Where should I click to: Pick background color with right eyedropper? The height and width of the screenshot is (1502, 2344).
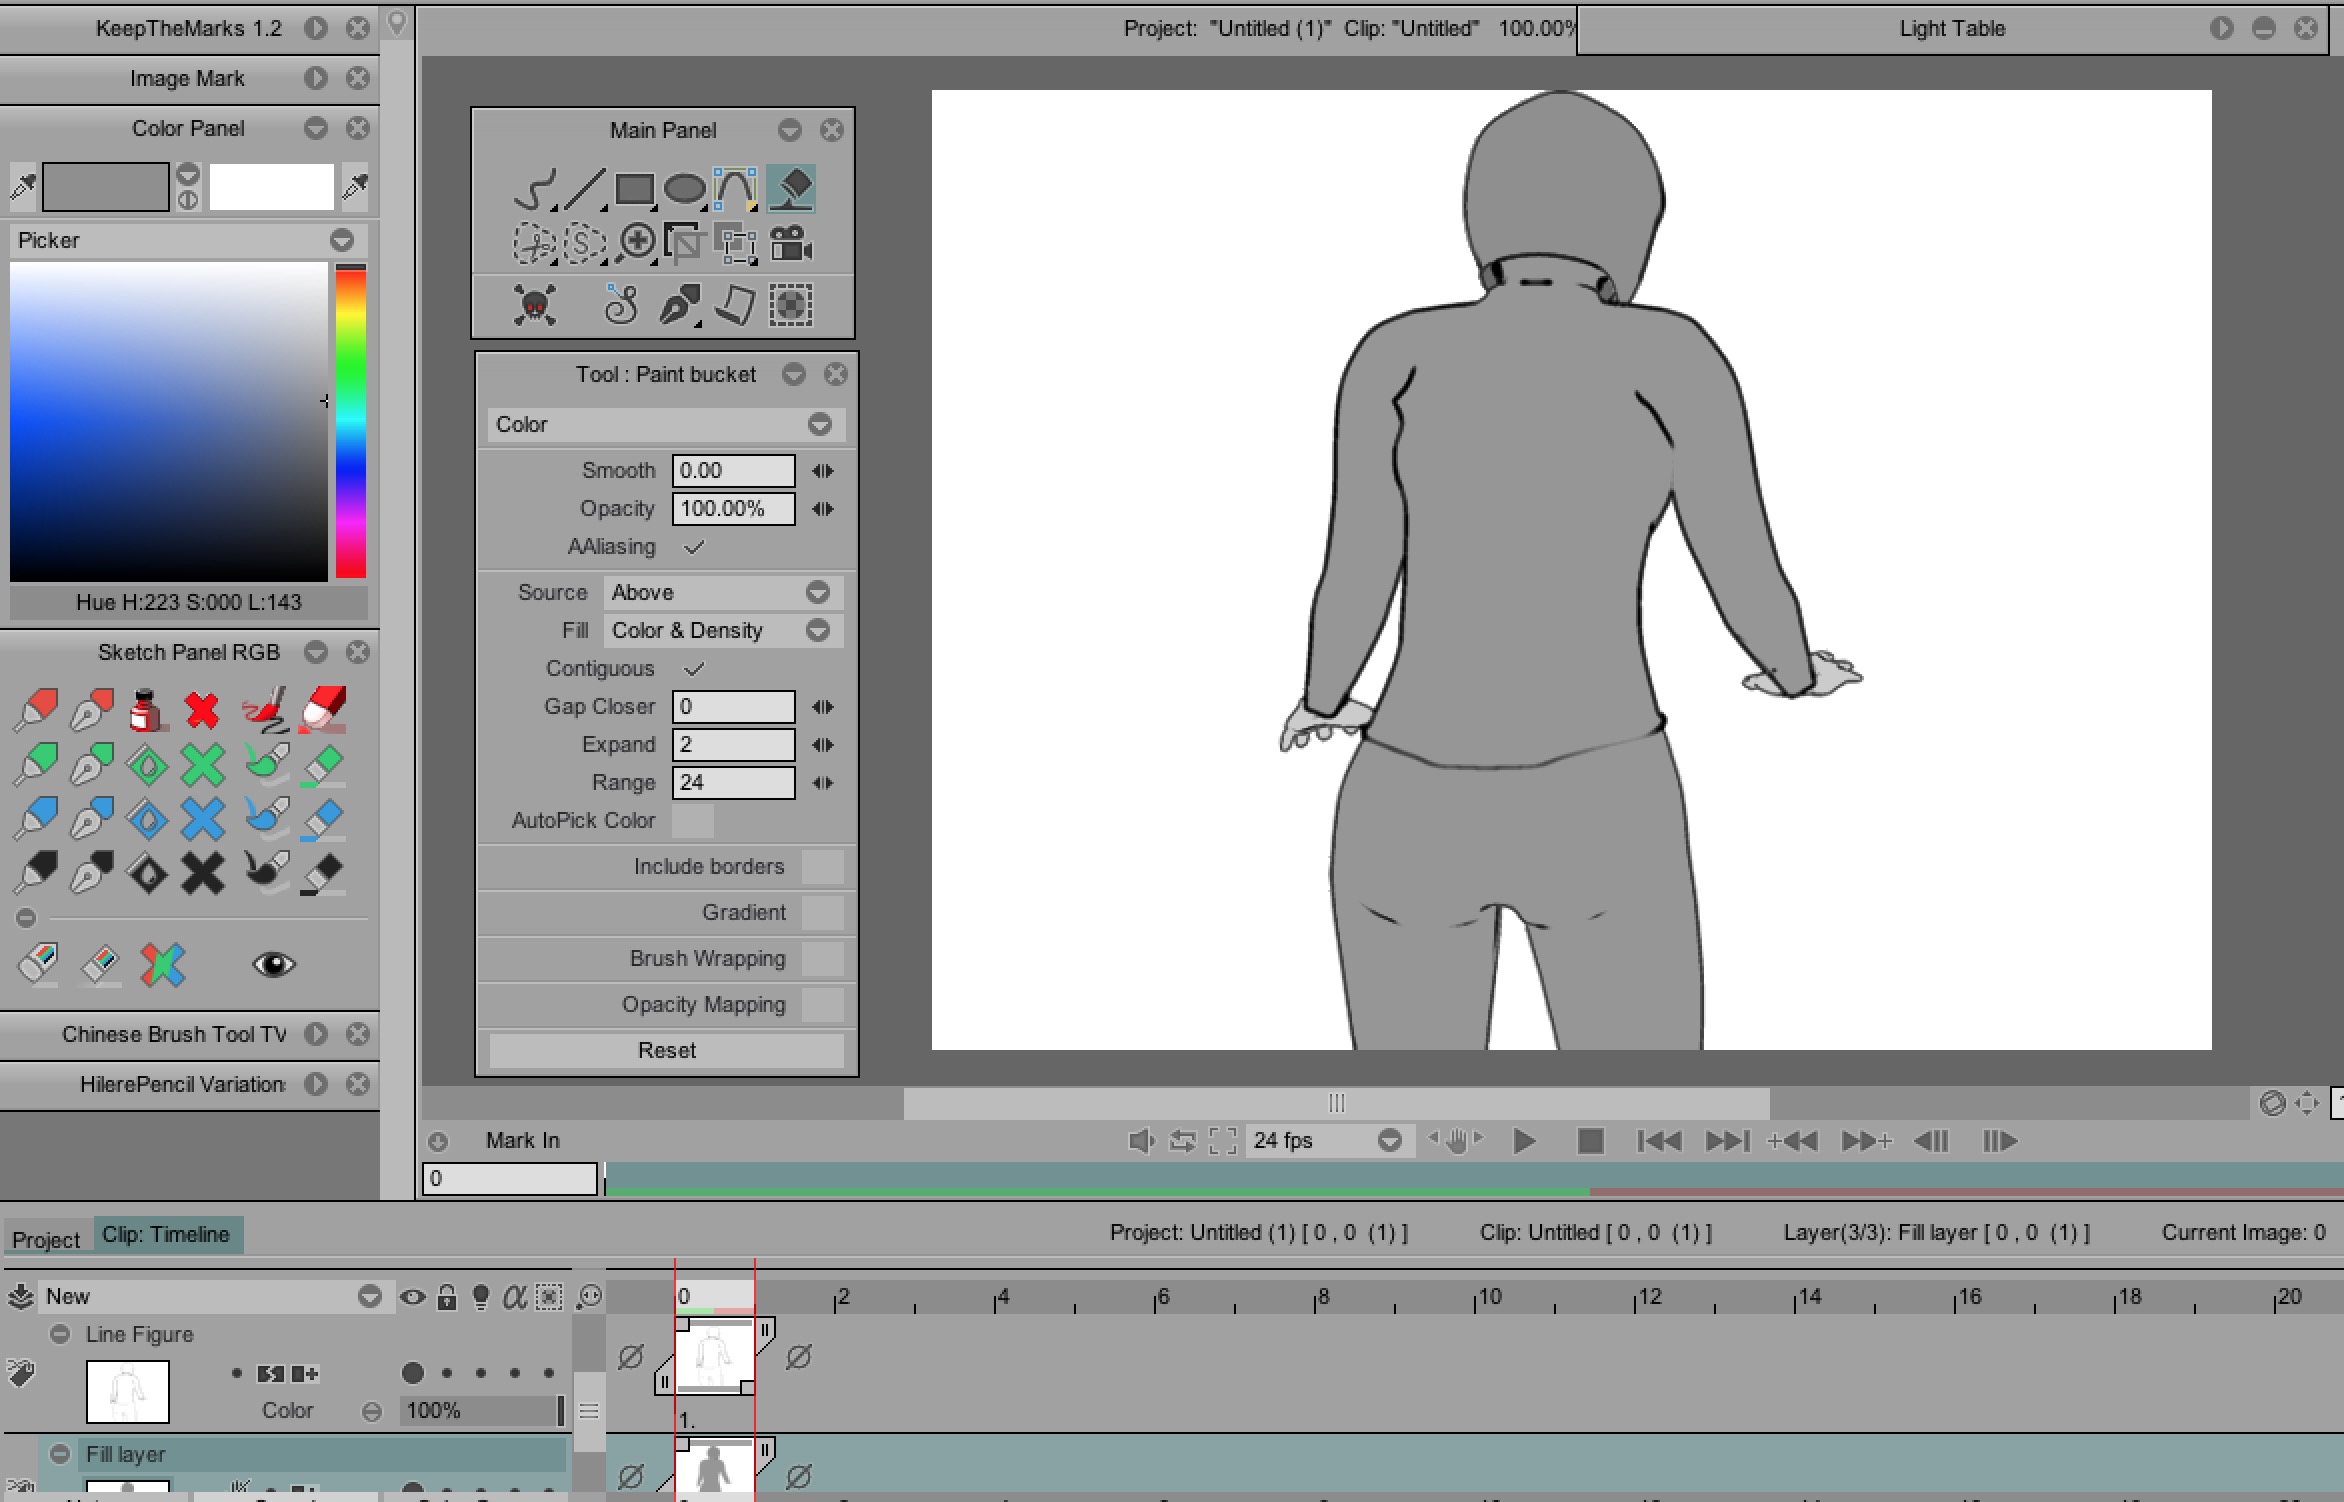(354, 186)
